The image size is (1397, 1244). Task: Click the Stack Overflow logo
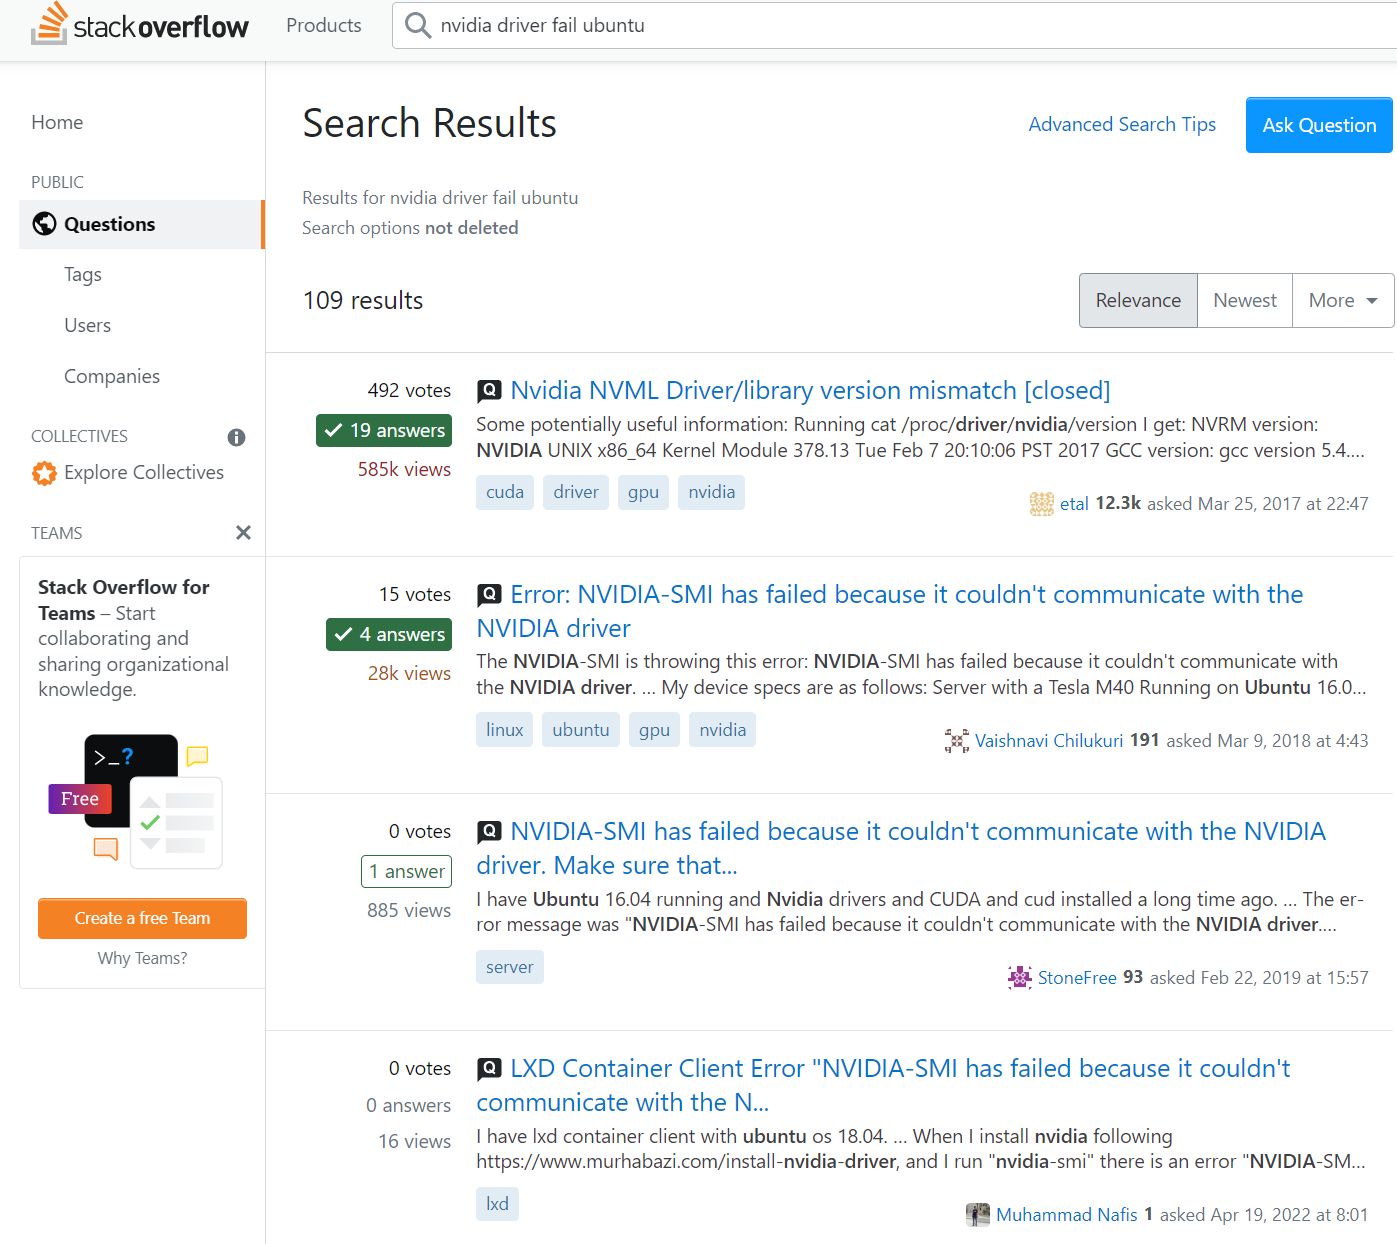point(140,25)
